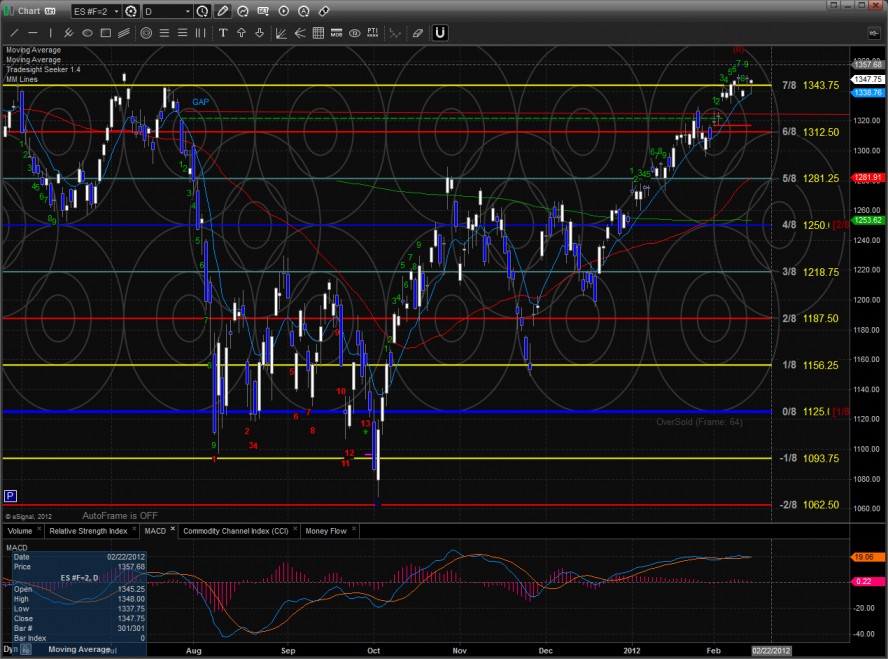Click the P marker on the chart
This screenshot has width=888, height=659.
click(x=10, y=497)
